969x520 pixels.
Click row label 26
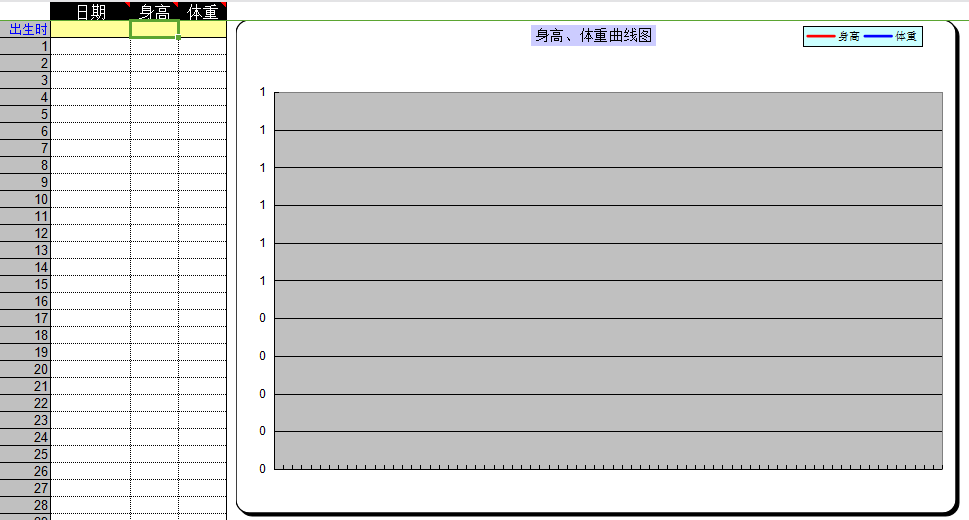tap(25, 471)
